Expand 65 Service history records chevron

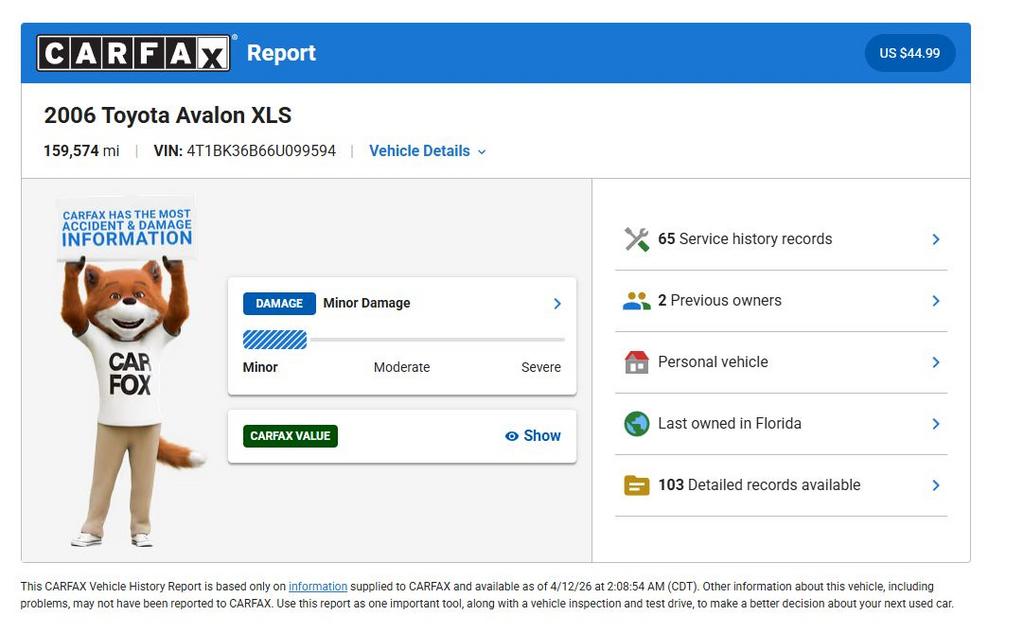tap(936, 239)
